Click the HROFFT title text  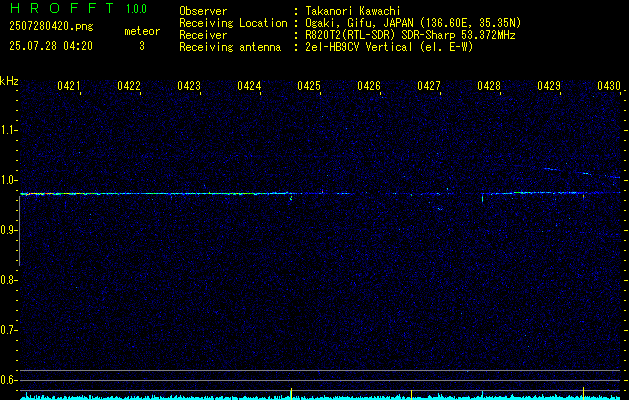pos(62,8)
